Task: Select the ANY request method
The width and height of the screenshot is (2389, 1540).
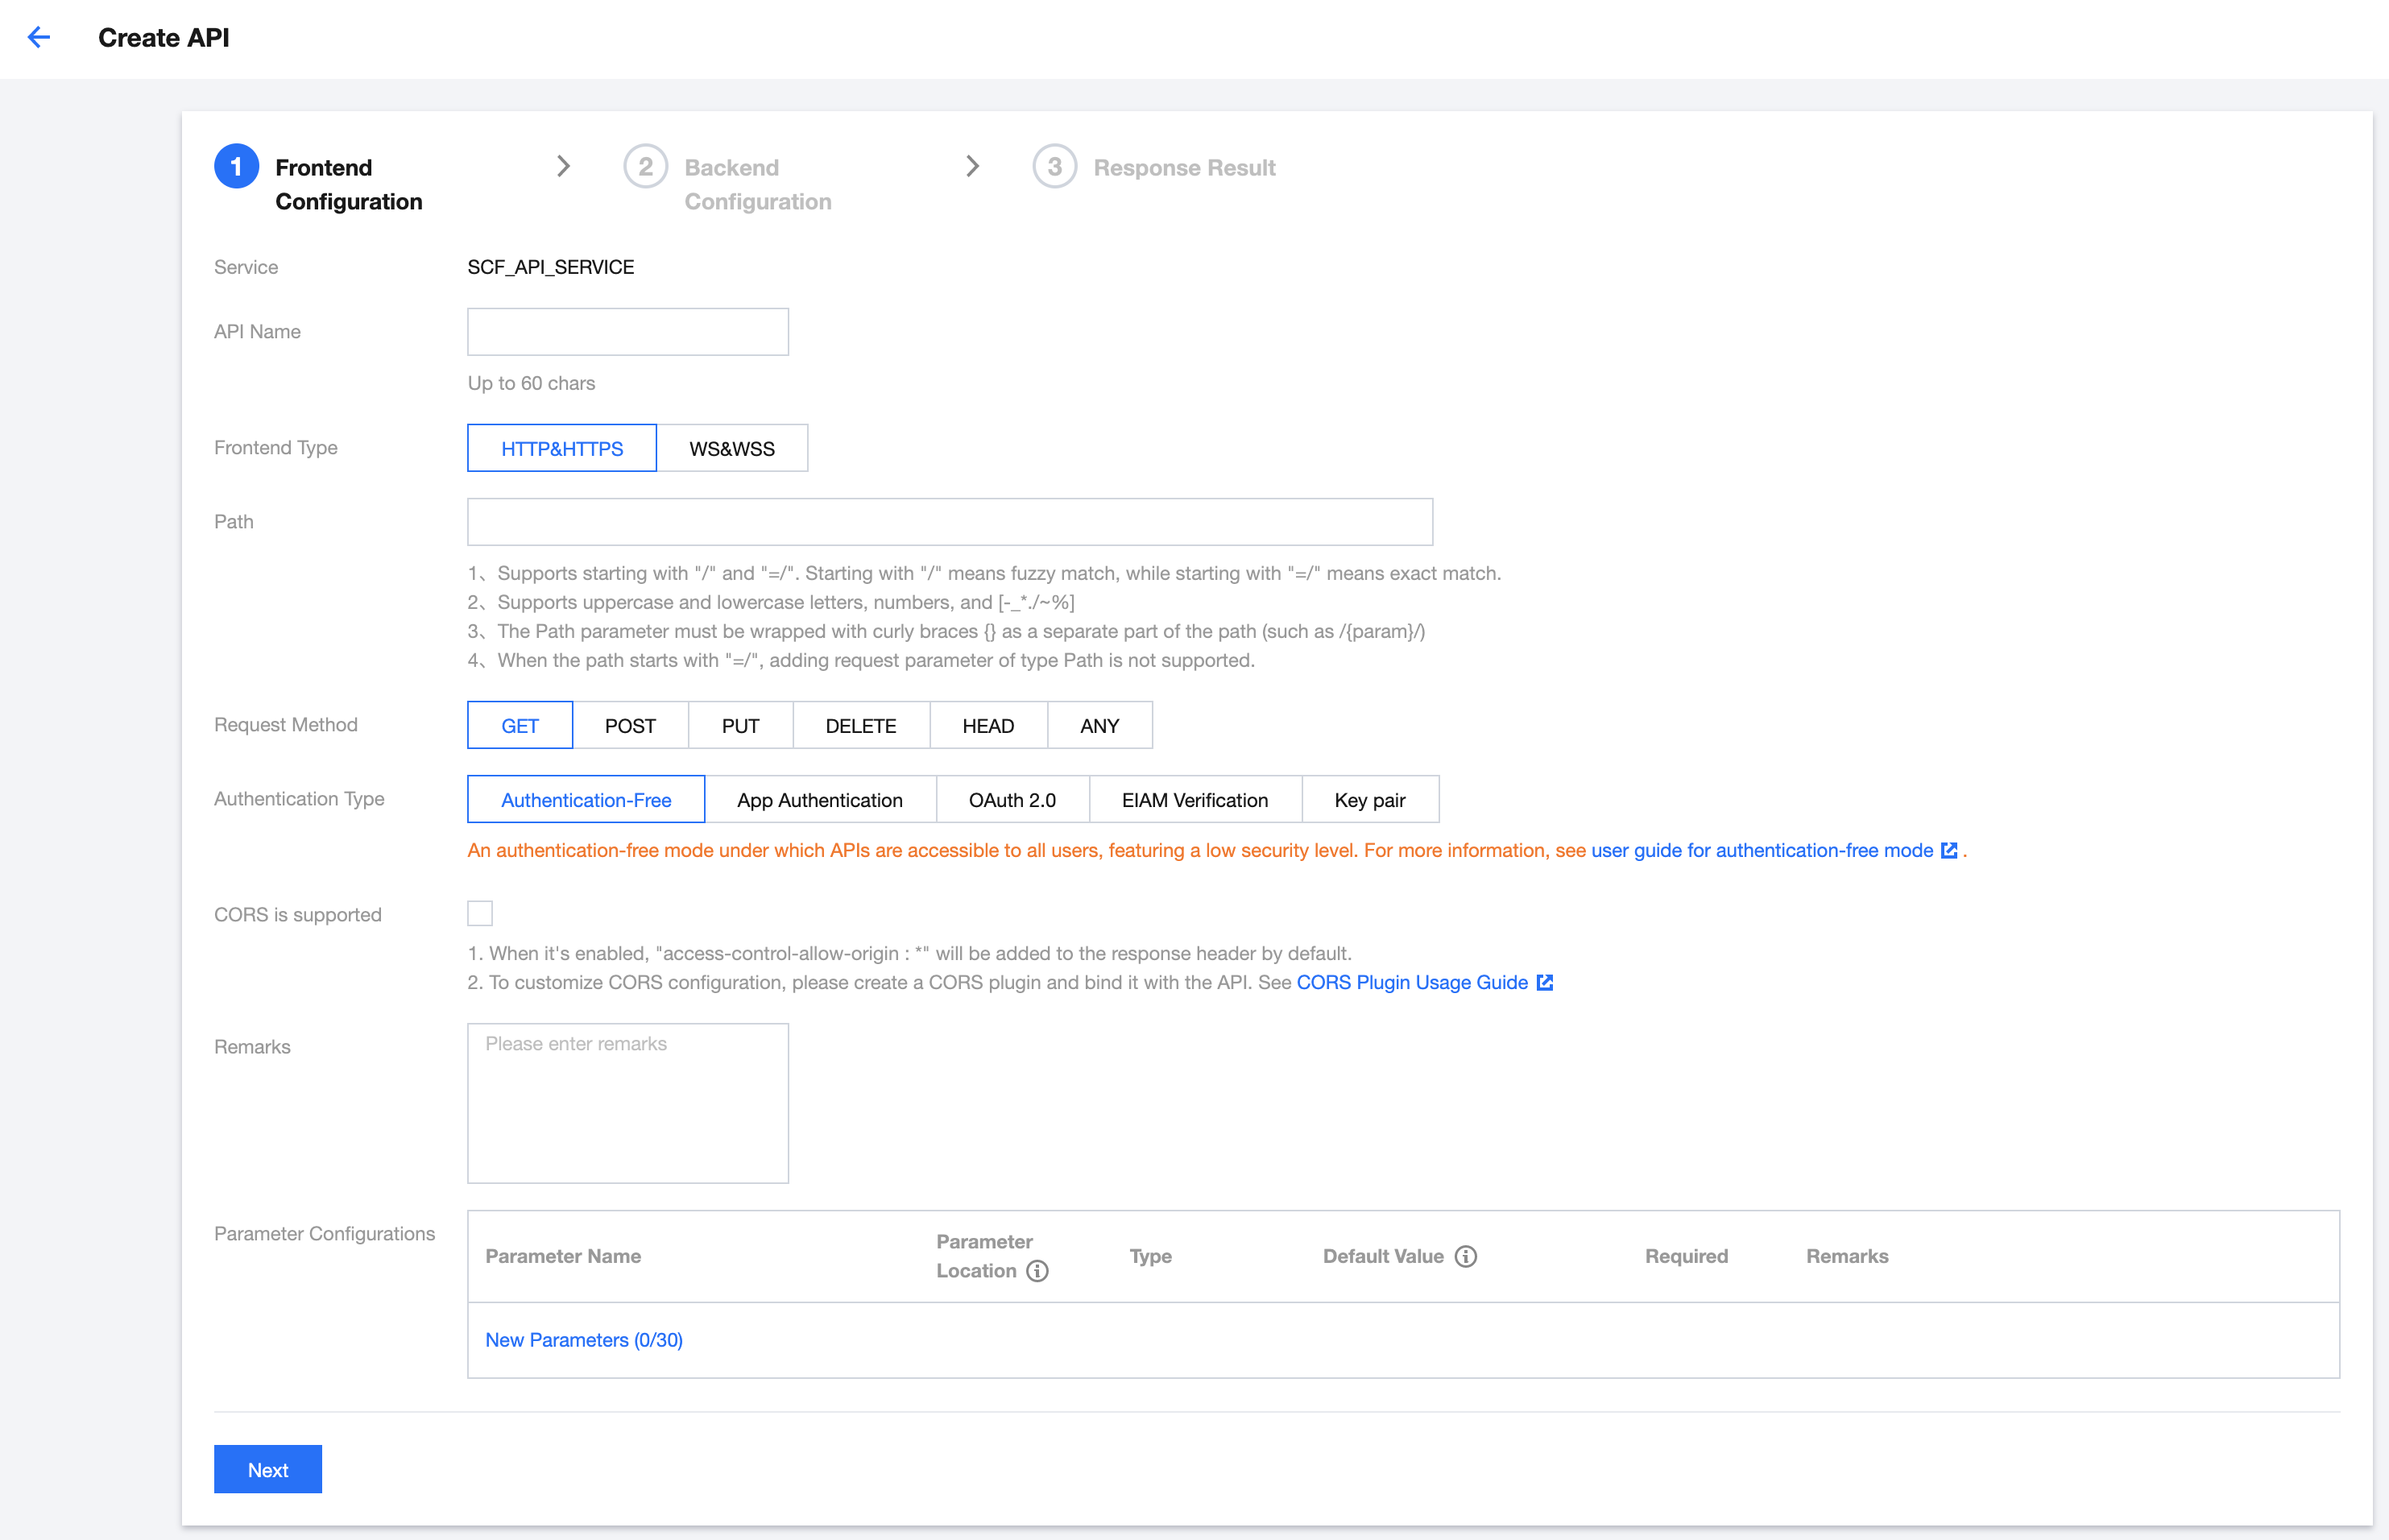Action: coord(1099,726)
